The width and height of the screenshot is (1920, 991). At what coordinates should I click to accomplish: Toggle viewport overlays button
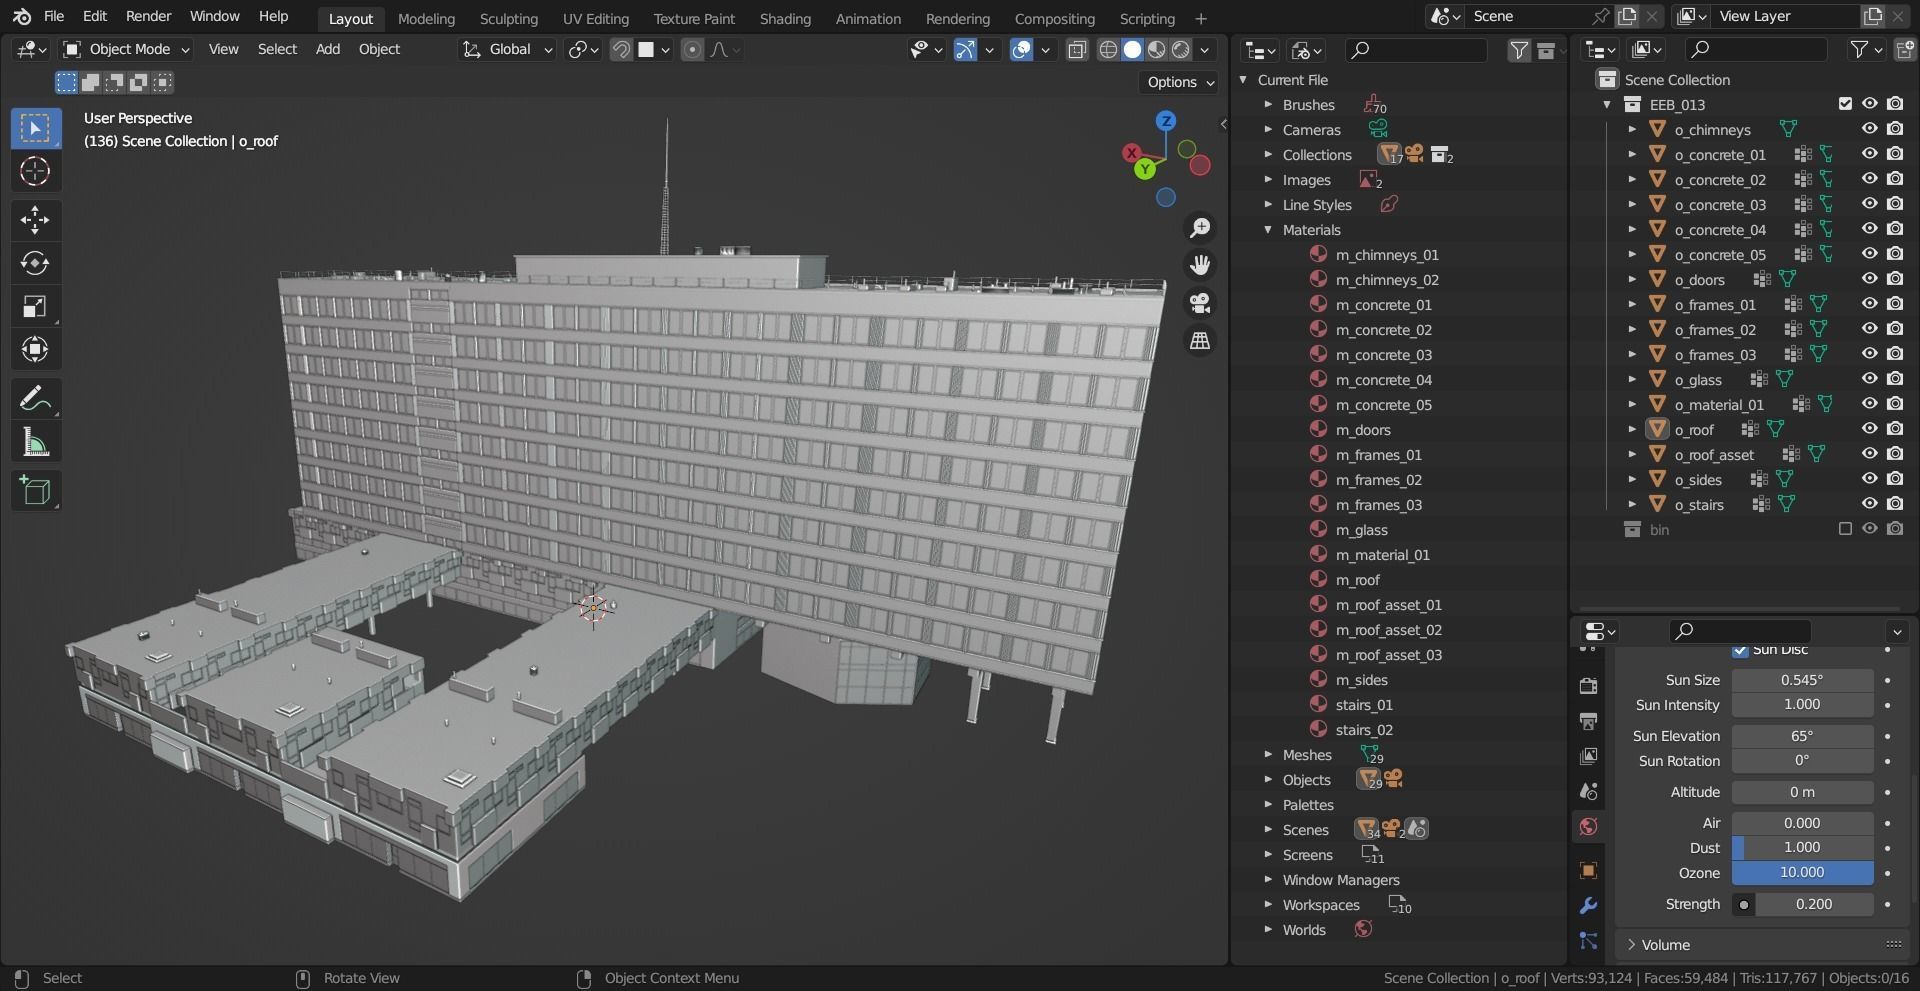(1021, 50)
